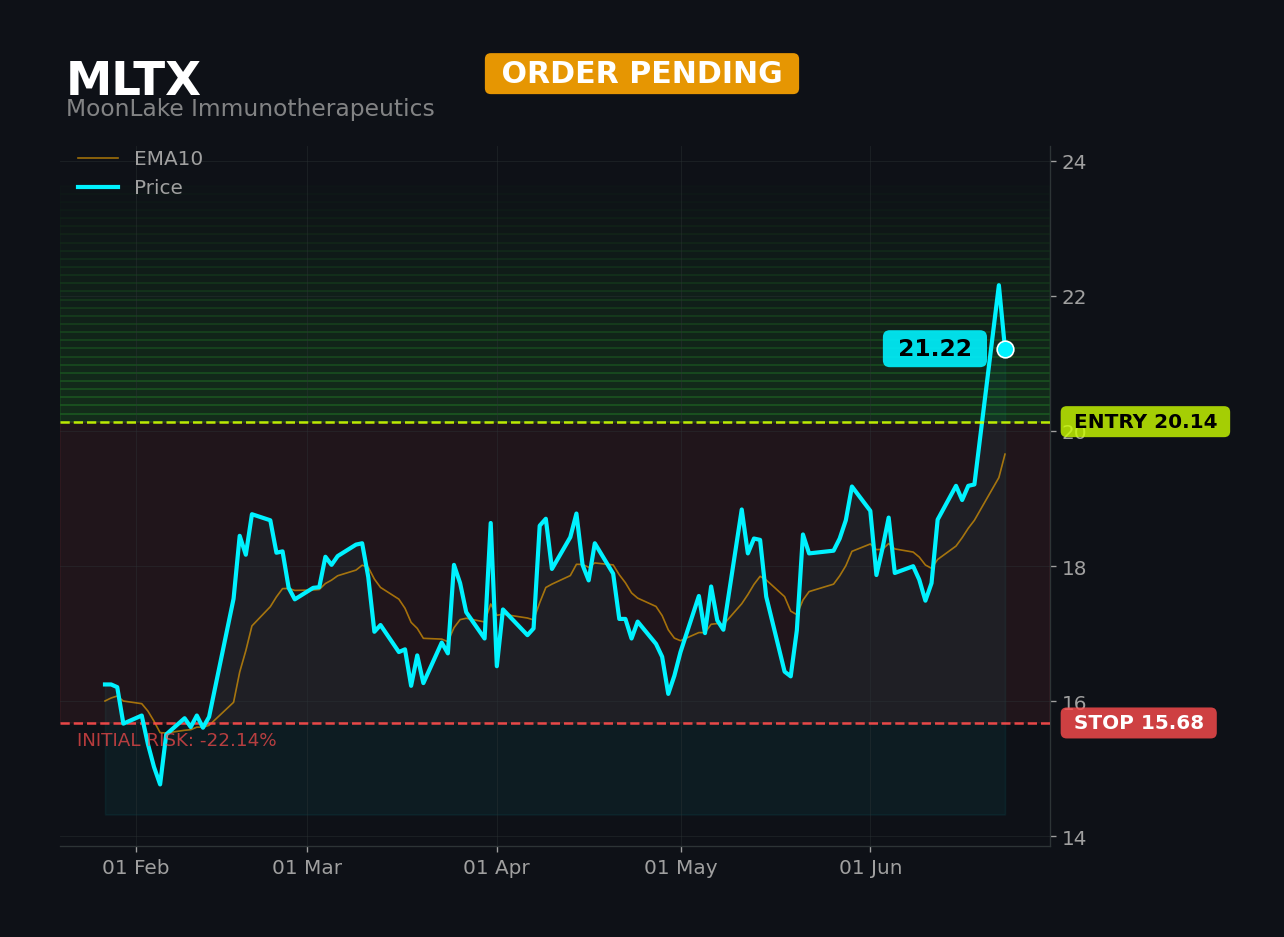Screen dimensions: 1284x937
Task: Click the 18 tick on the price axis
Action: pyautogui.click(x=1073, y=568)
